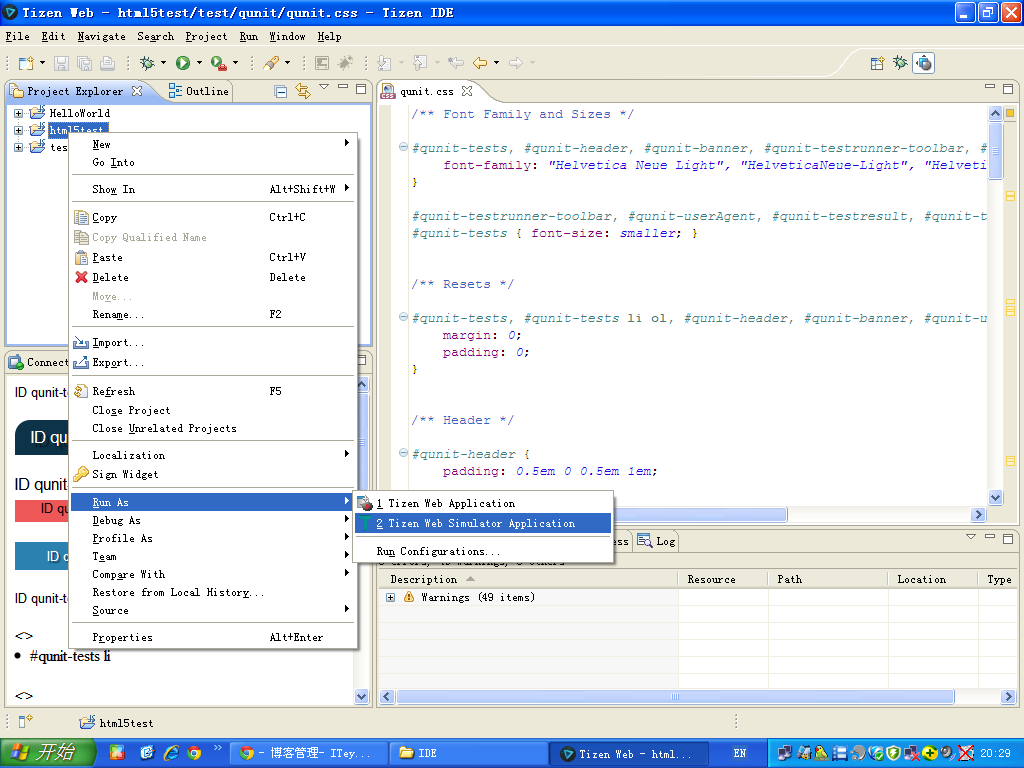Open Project Explorer view menu triangle
Viewport: 1024px width, 768px height.
point(324,87)
